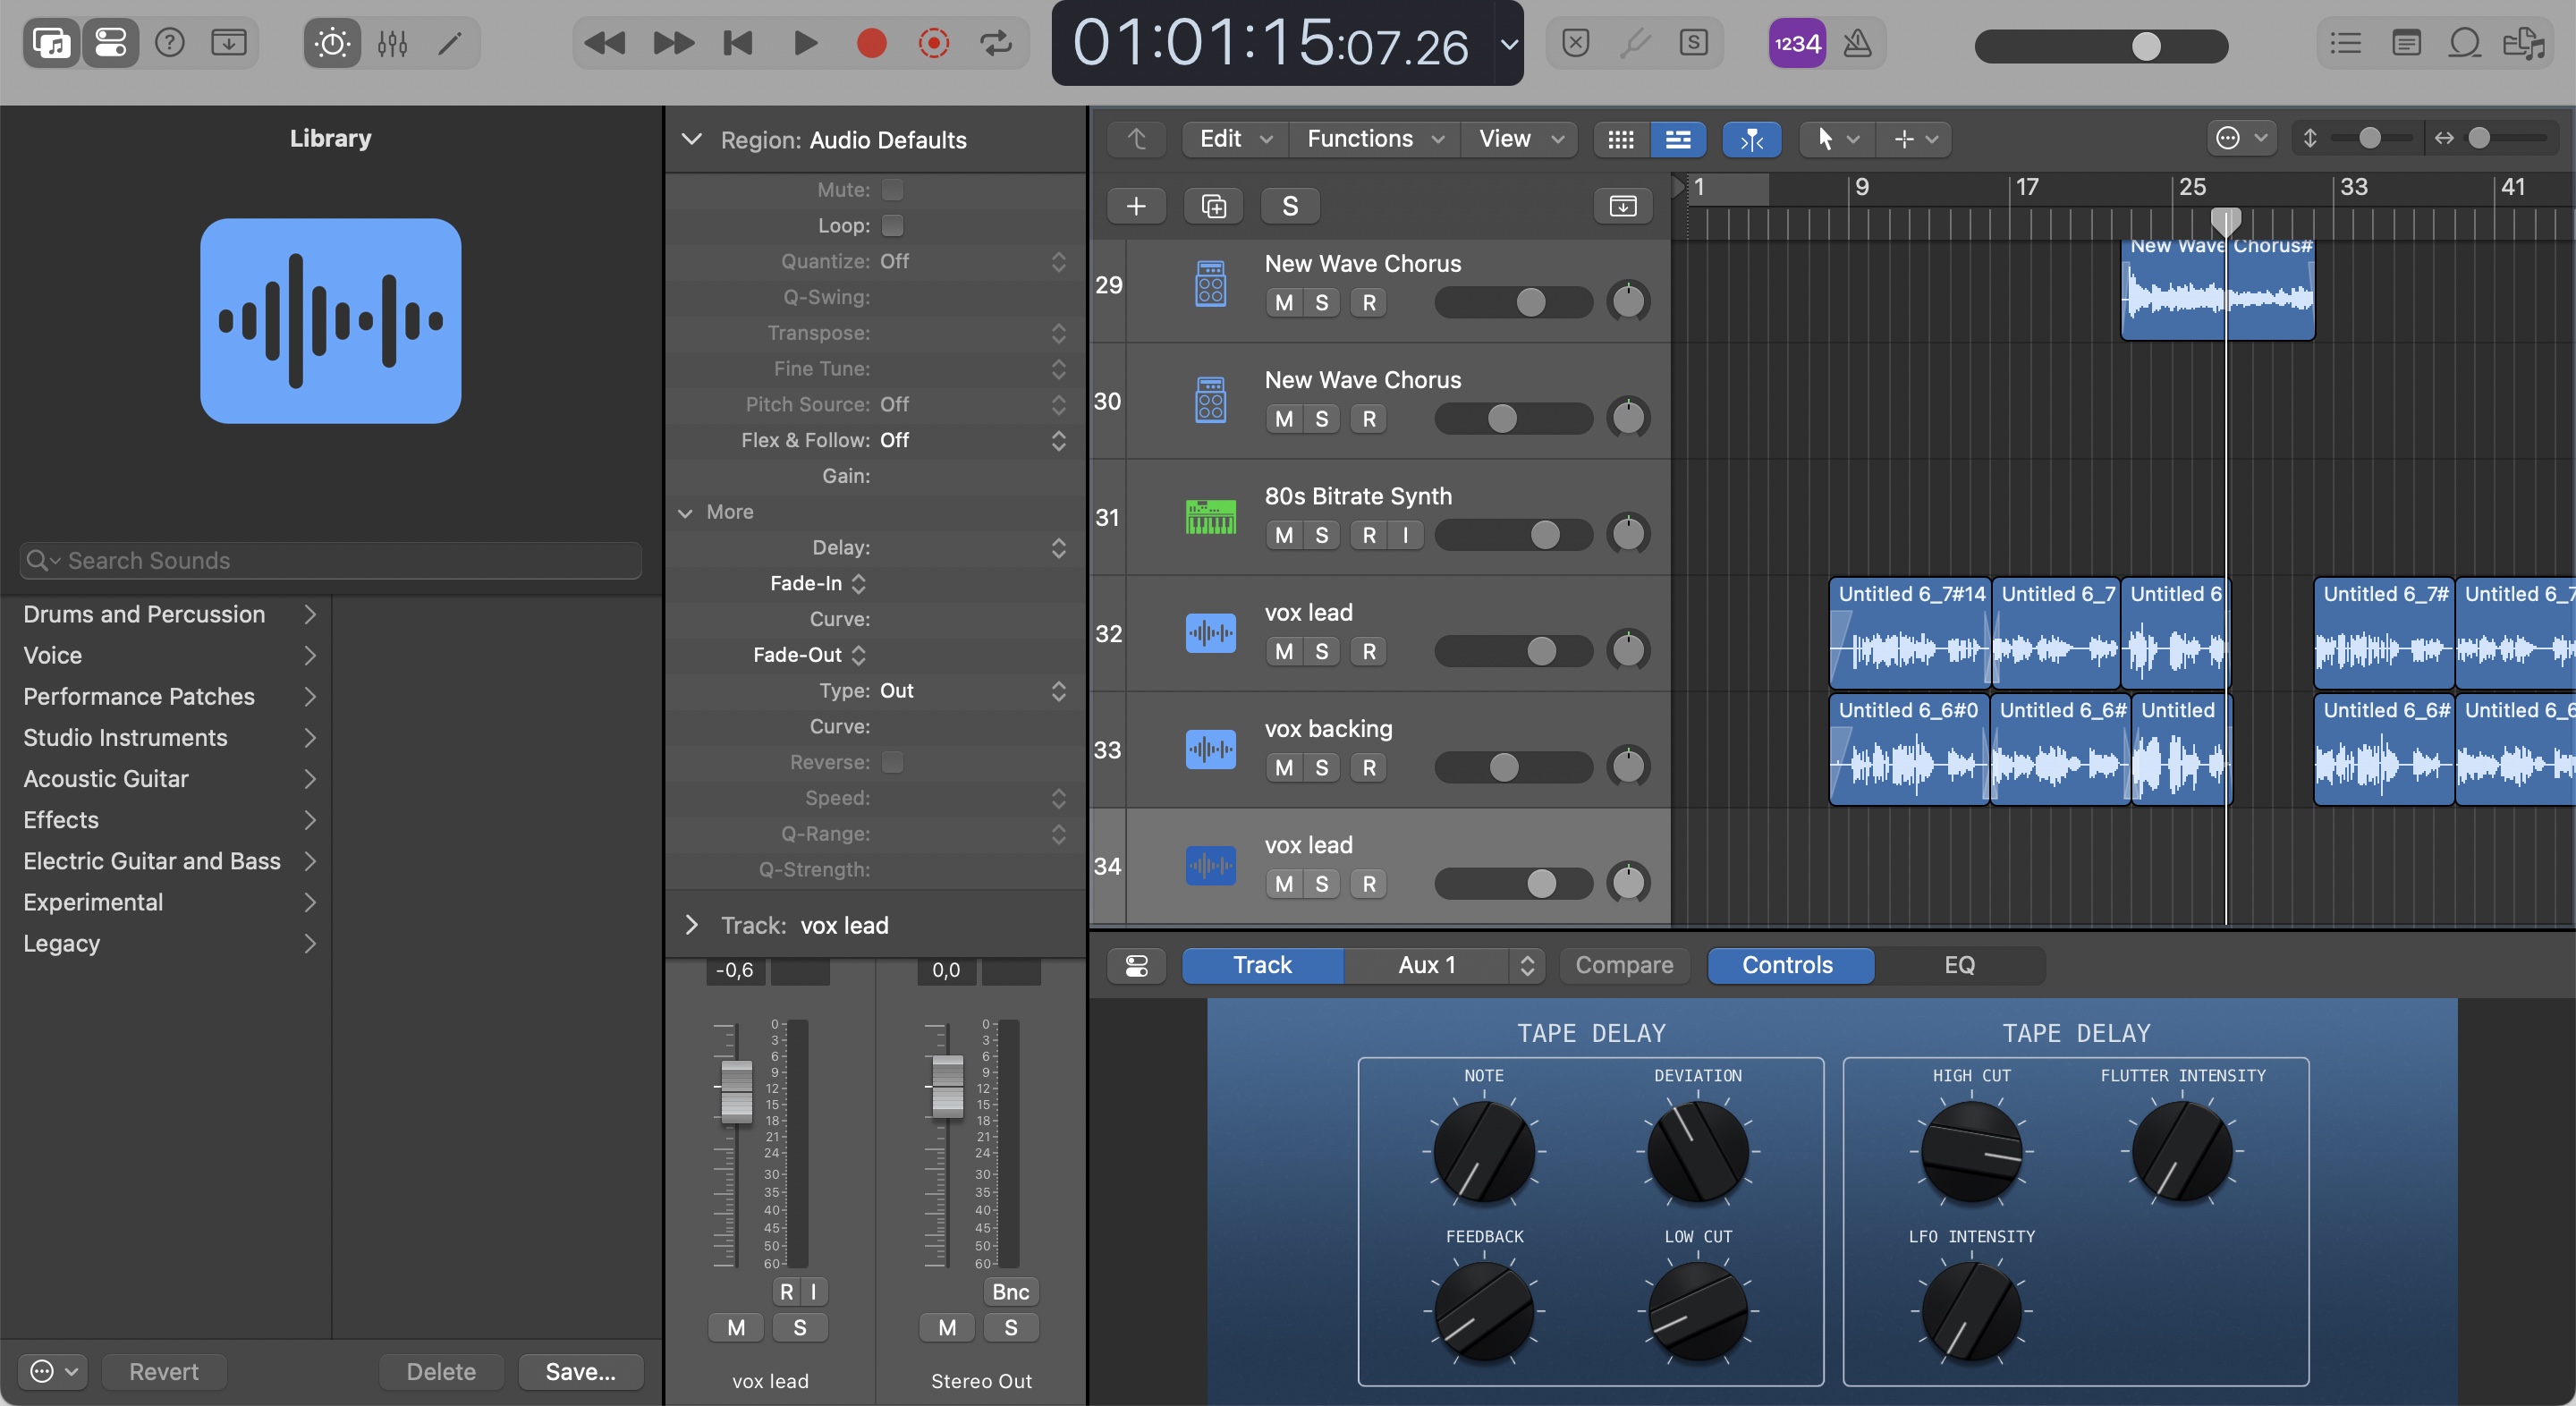Screen dimensions: 2576x1406
Task: Click the Record button in transport
Action: (x=871, y=43)
